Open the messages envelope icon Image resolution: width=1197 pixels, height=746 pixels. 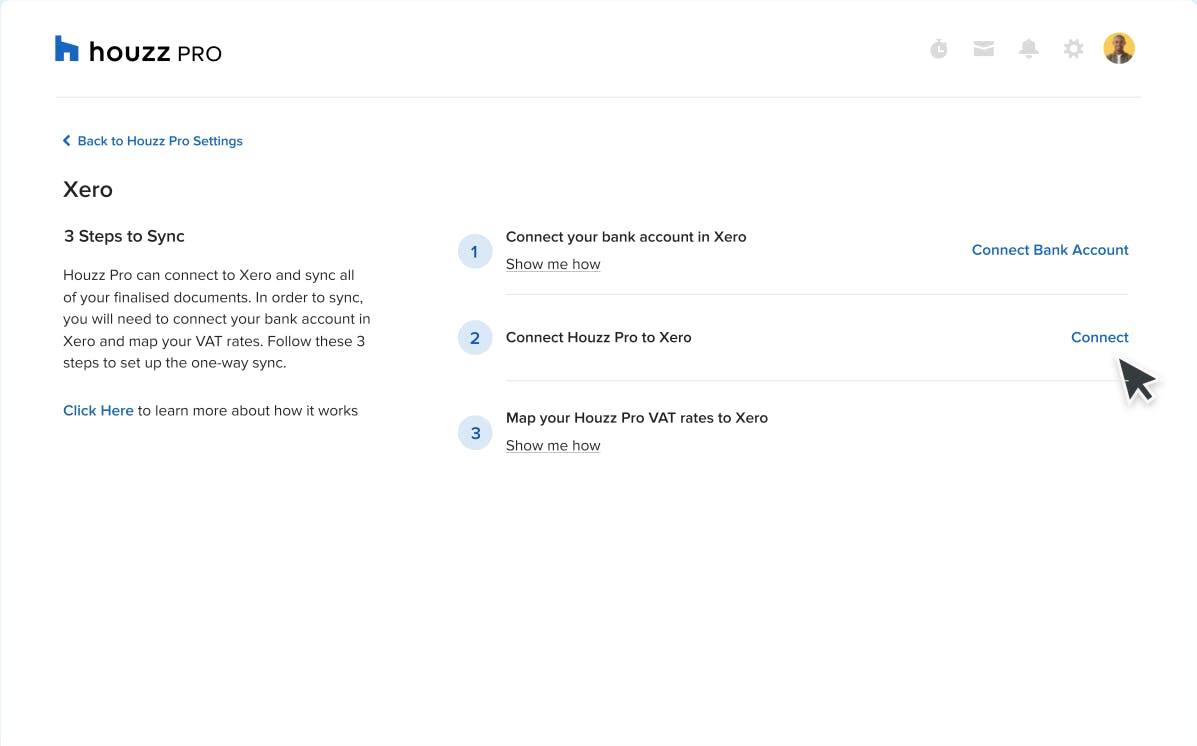pos(983,49)
